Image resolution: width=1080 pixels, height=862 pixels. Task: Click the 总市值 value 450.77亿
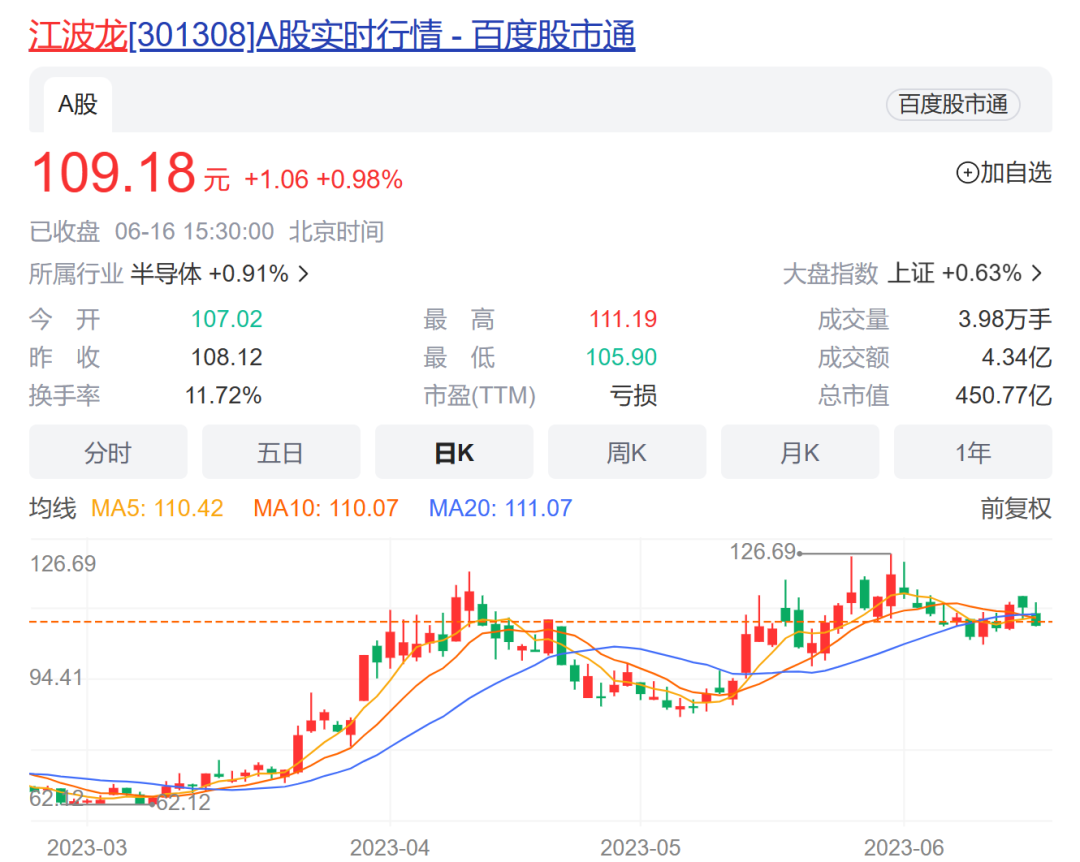[x=1004, y=396]
